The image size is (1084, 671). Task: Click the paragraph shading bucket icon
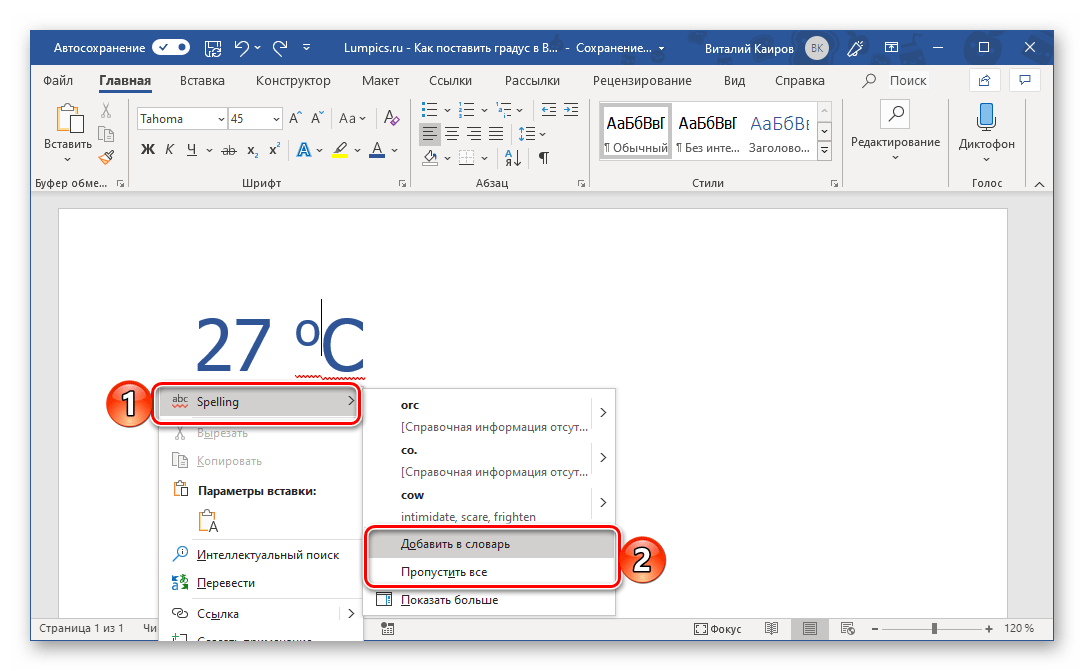point(430,158)
